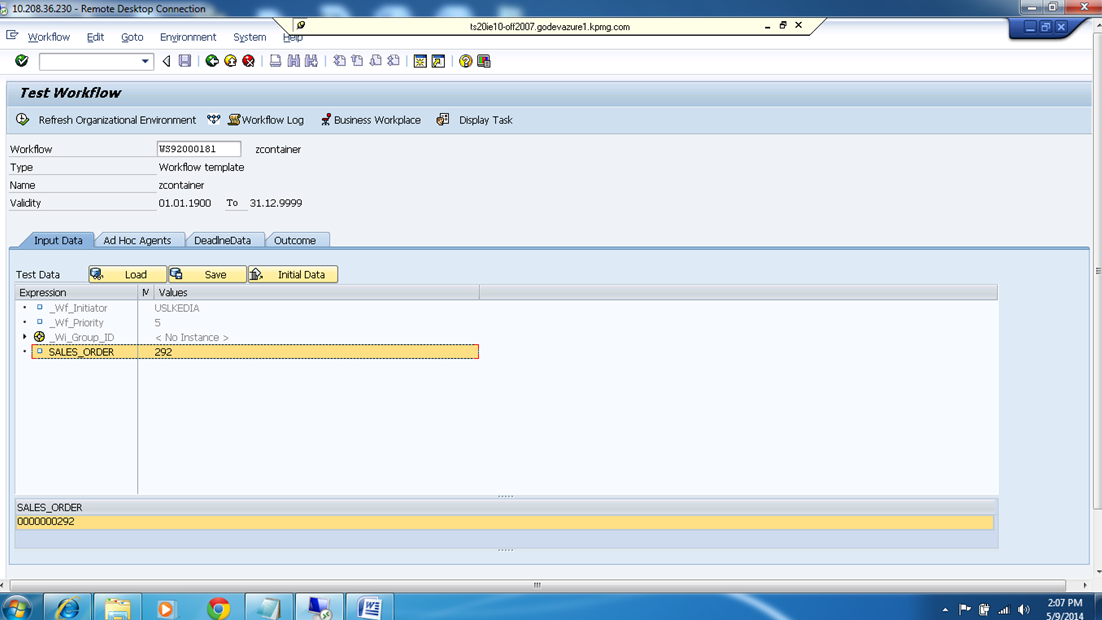This screenshot has width=1102, height=620.
Task: Select the Back navigation arrow icon
Action: pyautogui.click(x=164, y=61)
